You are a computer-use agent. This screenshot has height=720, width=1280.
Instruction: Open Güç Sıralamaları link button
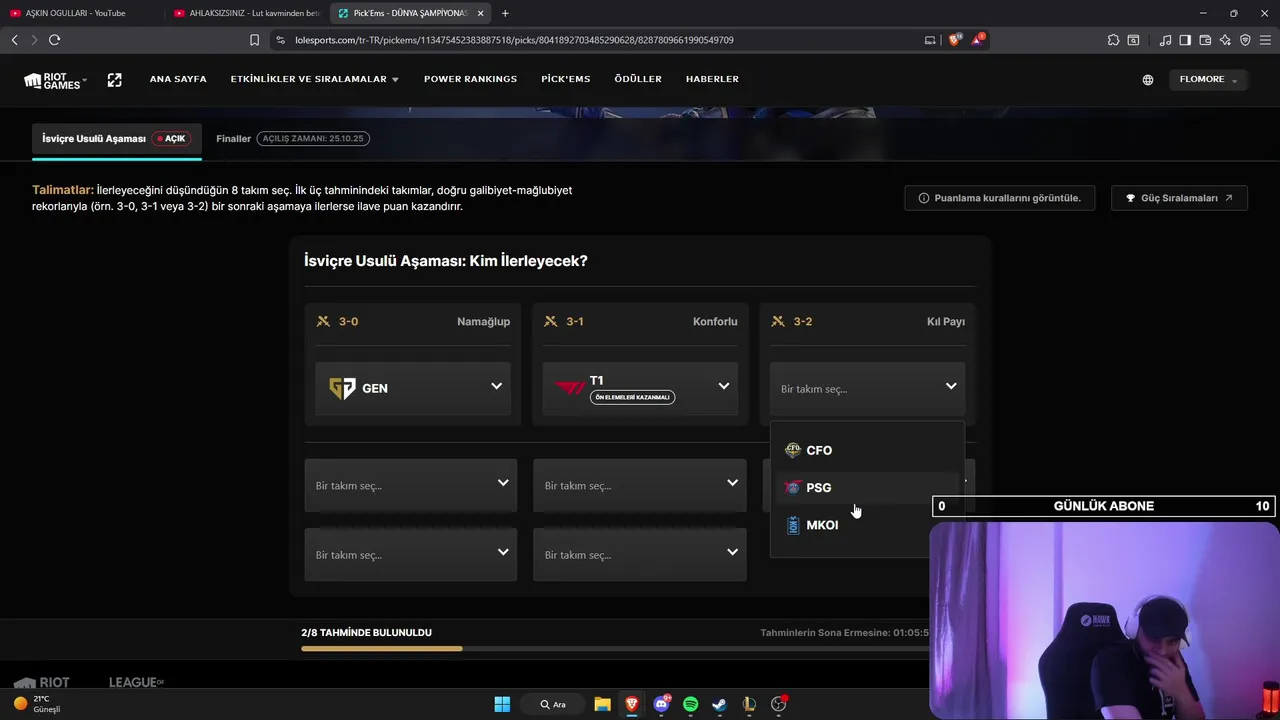pos(1179,198)
